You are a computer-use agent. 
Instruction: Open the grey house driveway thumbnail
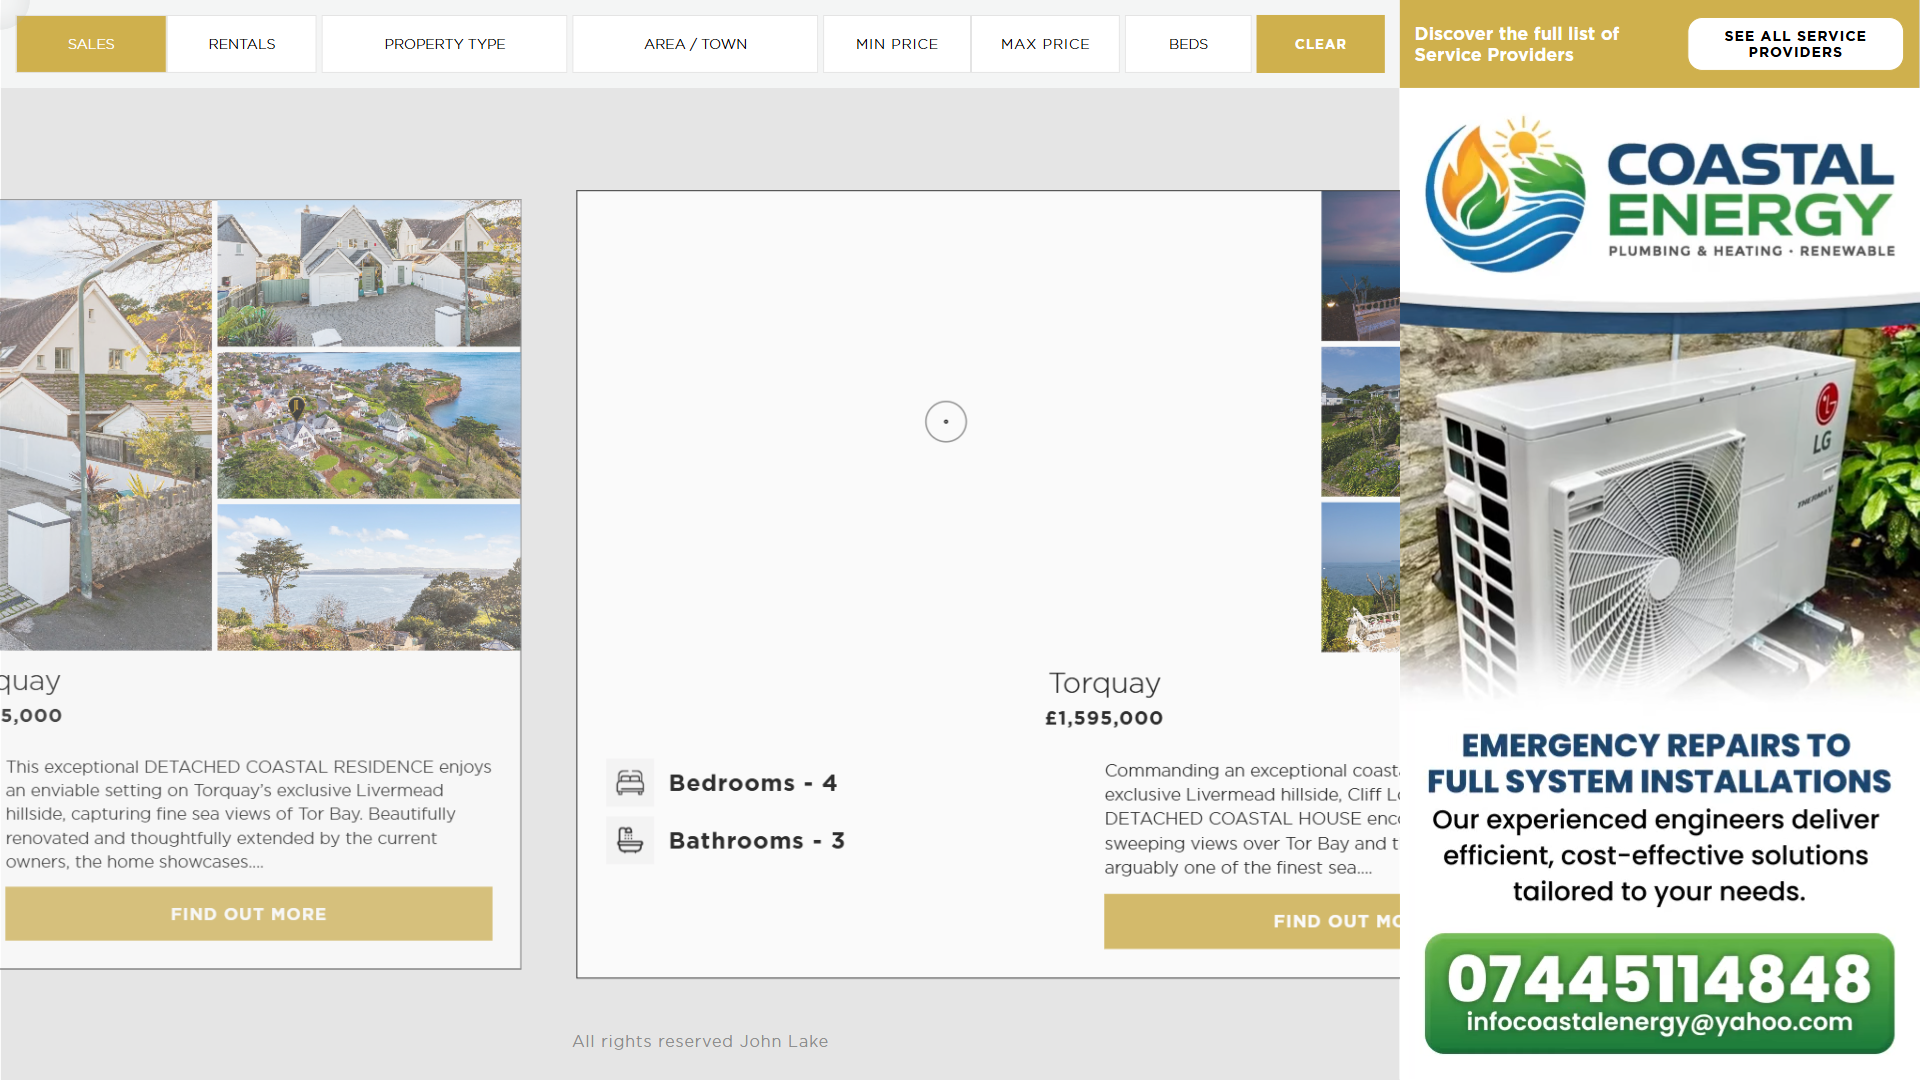pos(369,273)
